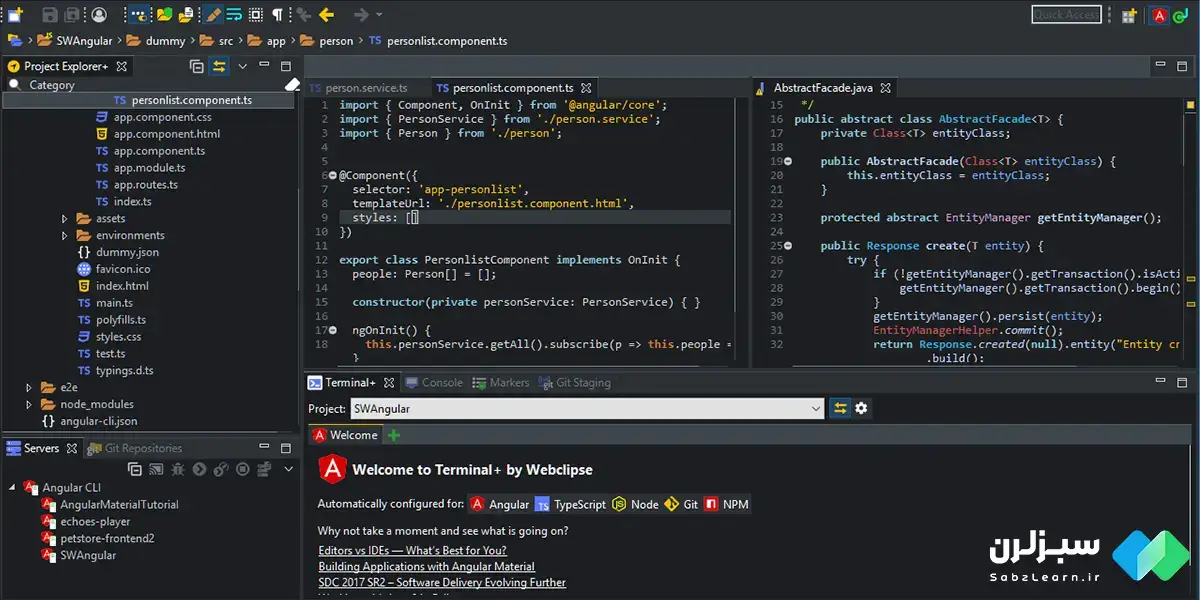The height and width of the screenshot is (600, 1200).
Task: Click the yellow Back navigation arrow
Action: (326, 15)
